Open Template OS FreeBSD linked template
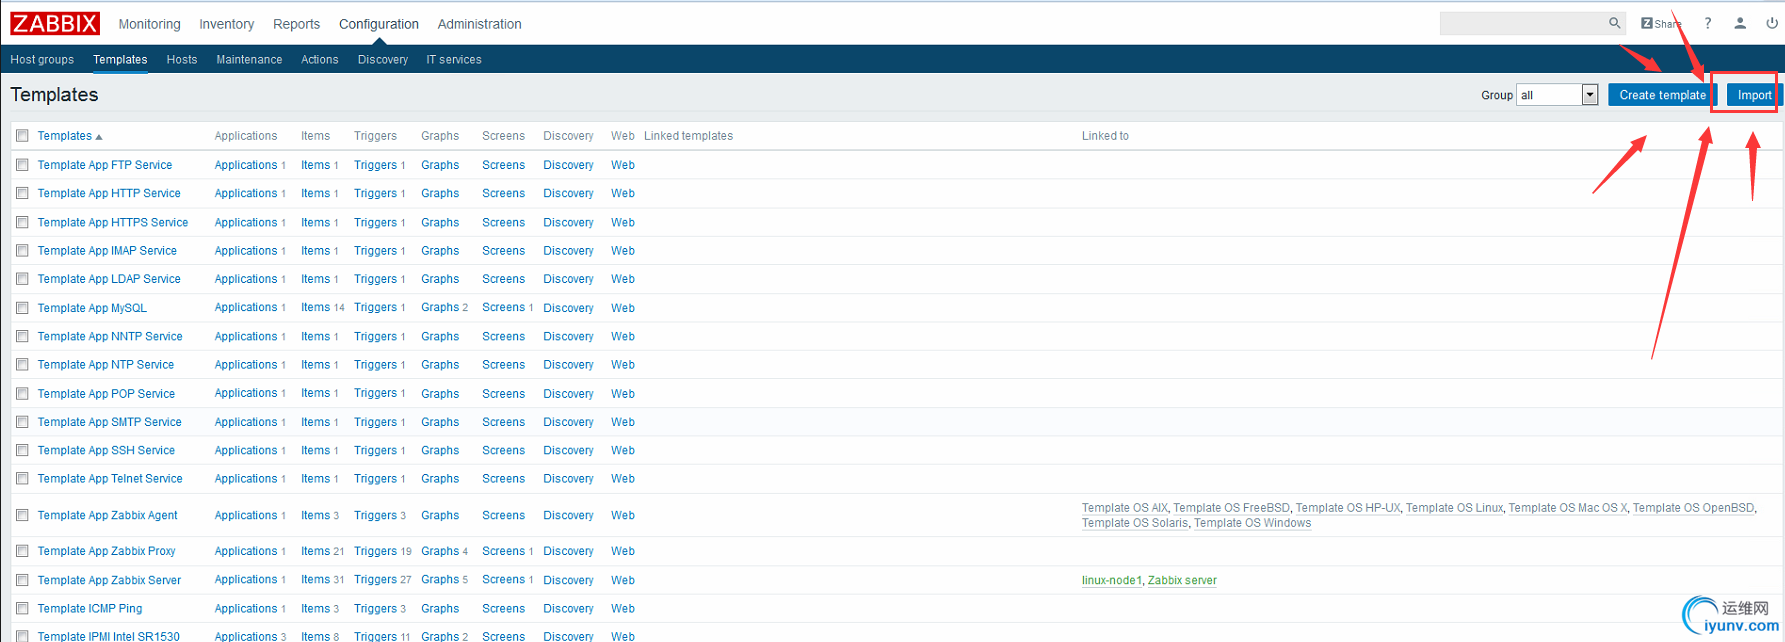 click(1231, 508)
